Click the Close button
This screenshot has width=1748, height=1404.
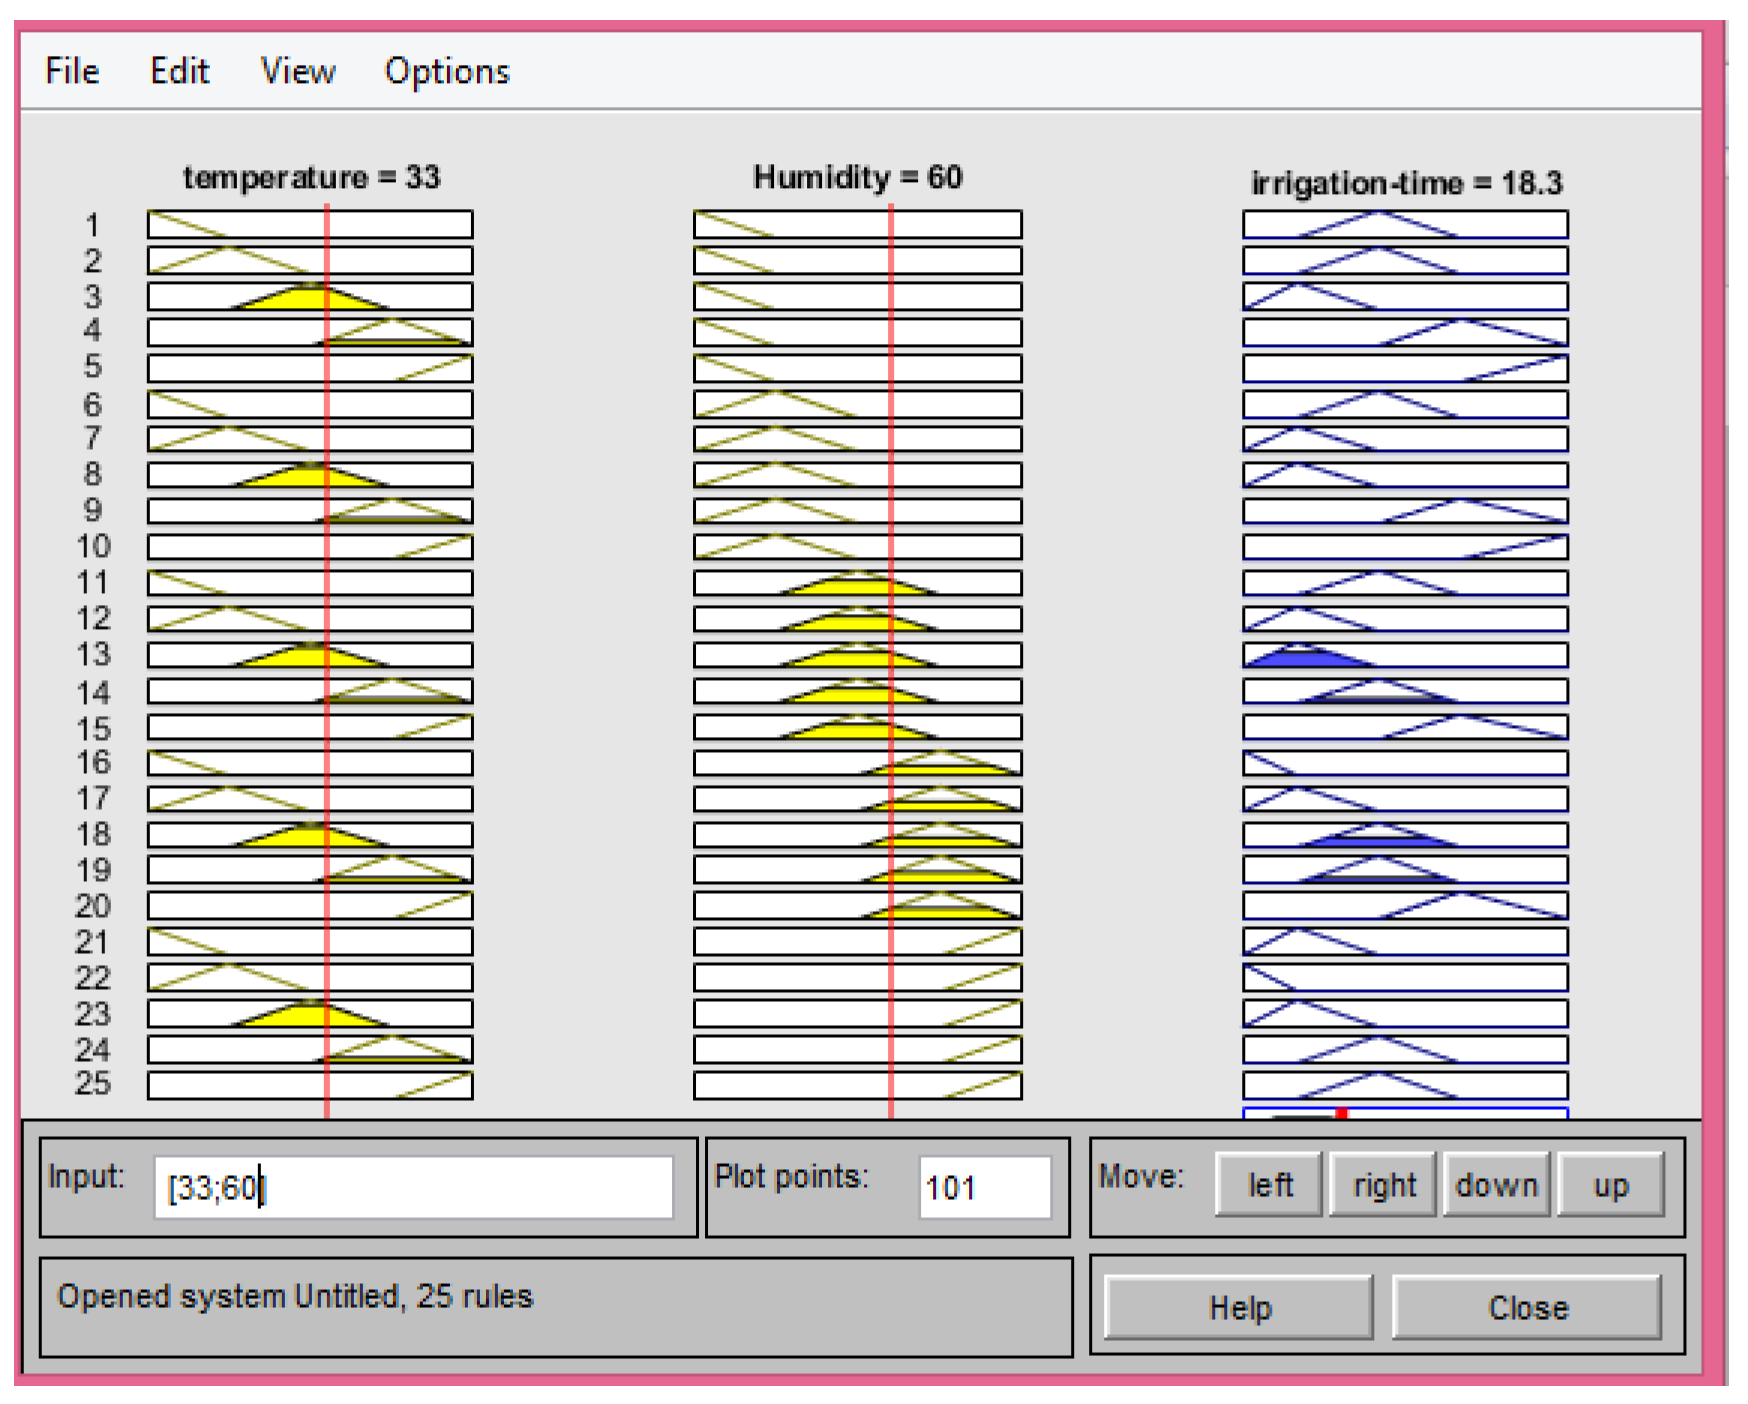pyautogui.click(x=1526, y=1307)
